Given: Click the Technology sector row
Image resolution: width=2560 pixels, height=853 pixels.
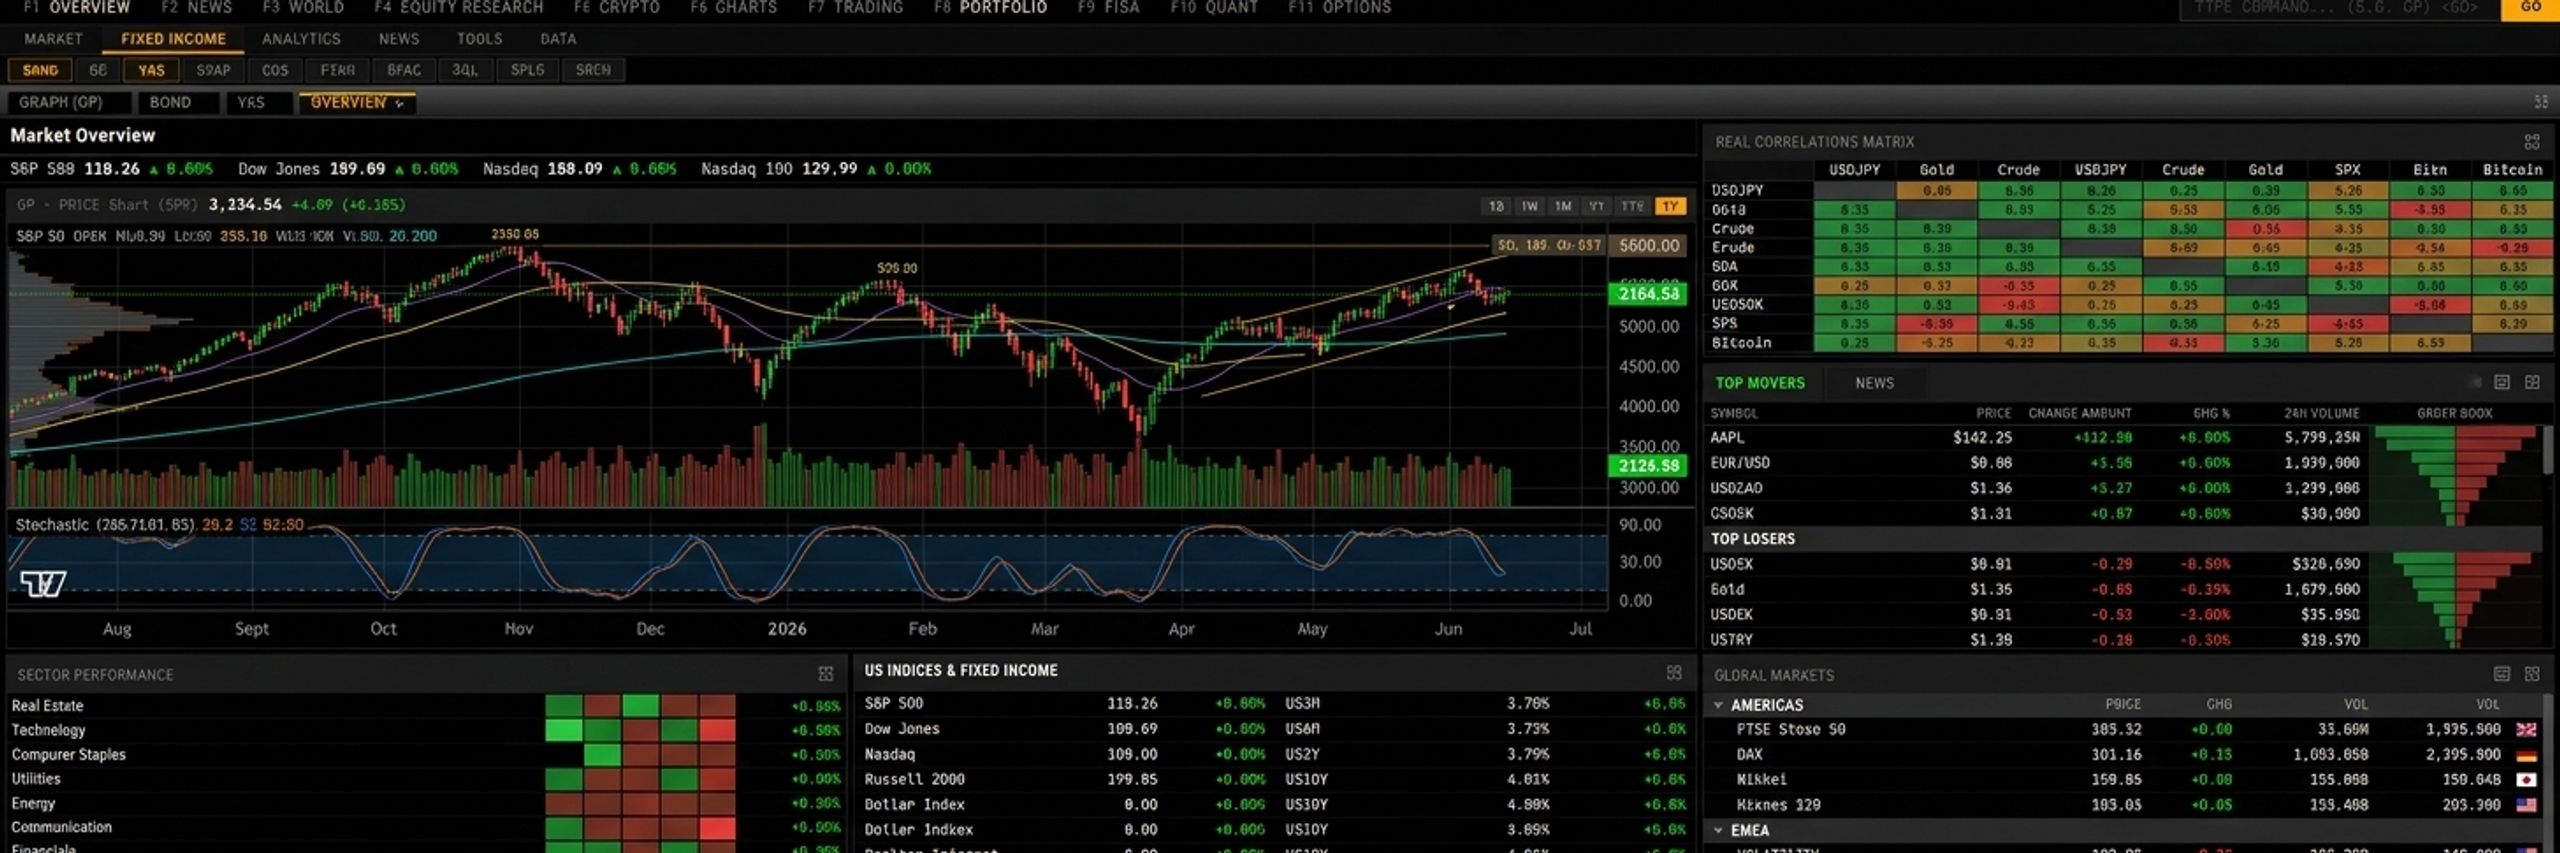Looking at the screenshot, I should (427, 730).
